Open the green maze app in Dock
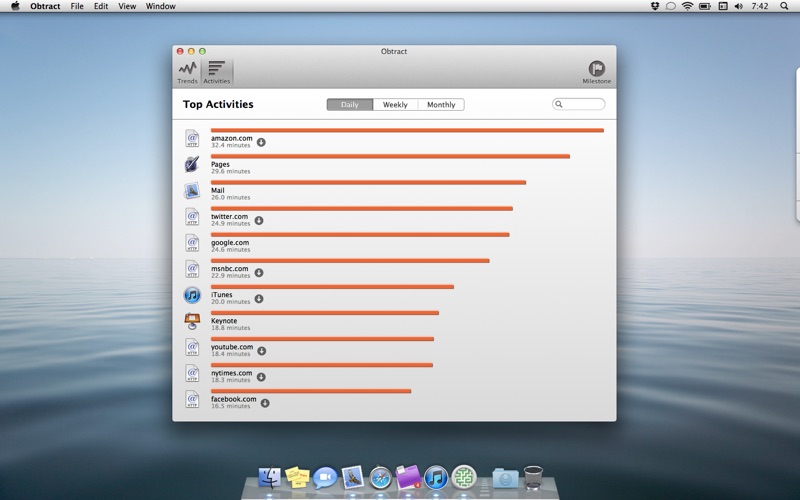 [464, 478]
